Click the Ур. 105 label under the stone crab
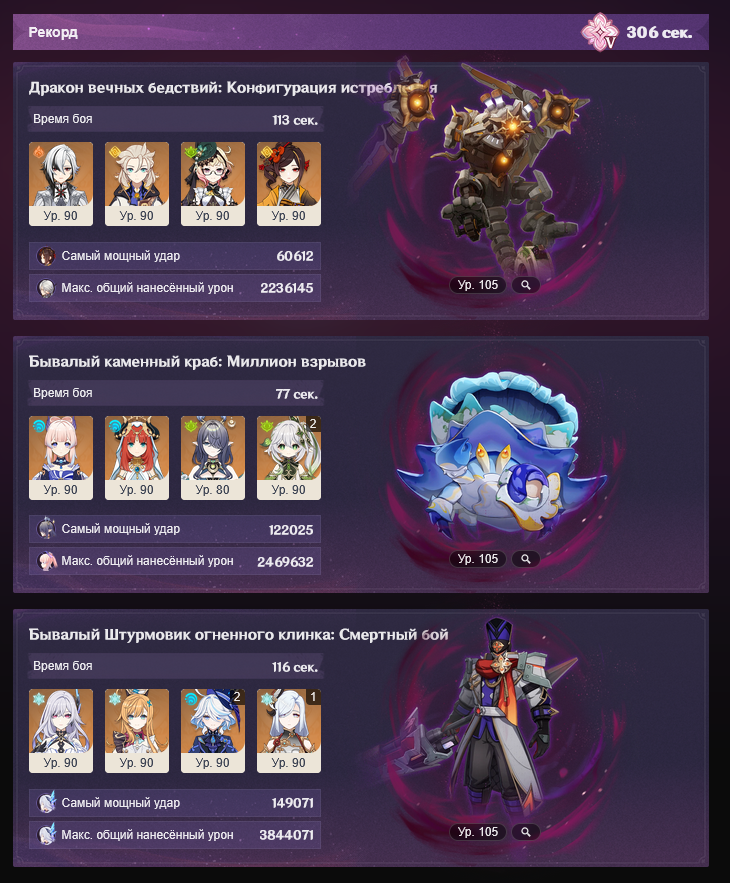Screen dimensions: 730x883 pyautogui.click(x=478, y=559)
